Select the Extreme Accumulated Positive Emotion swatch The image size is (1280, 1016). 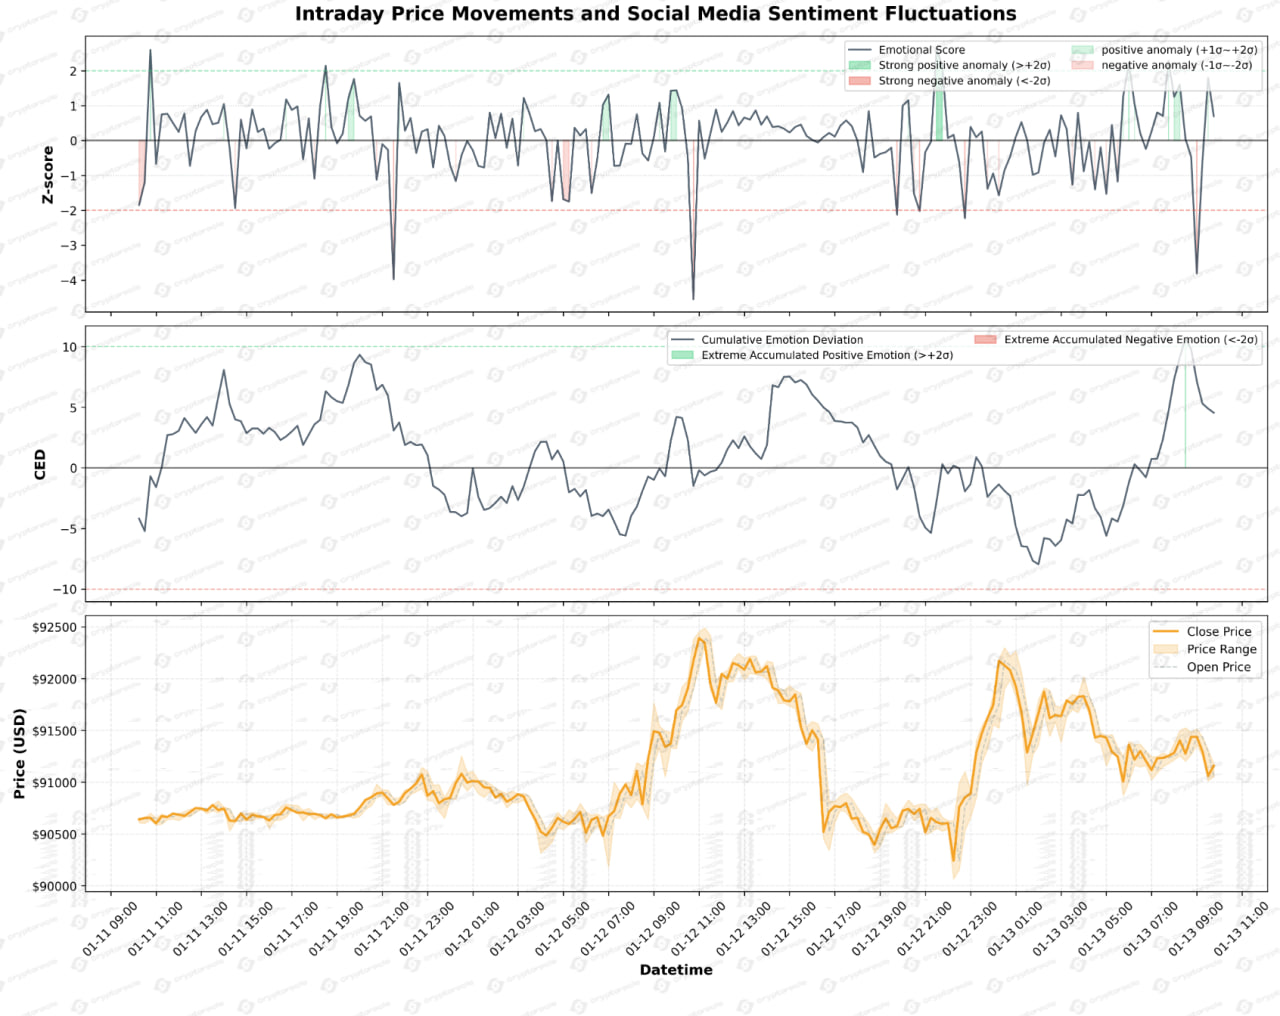pyautogui.click(x=682, y=355)
